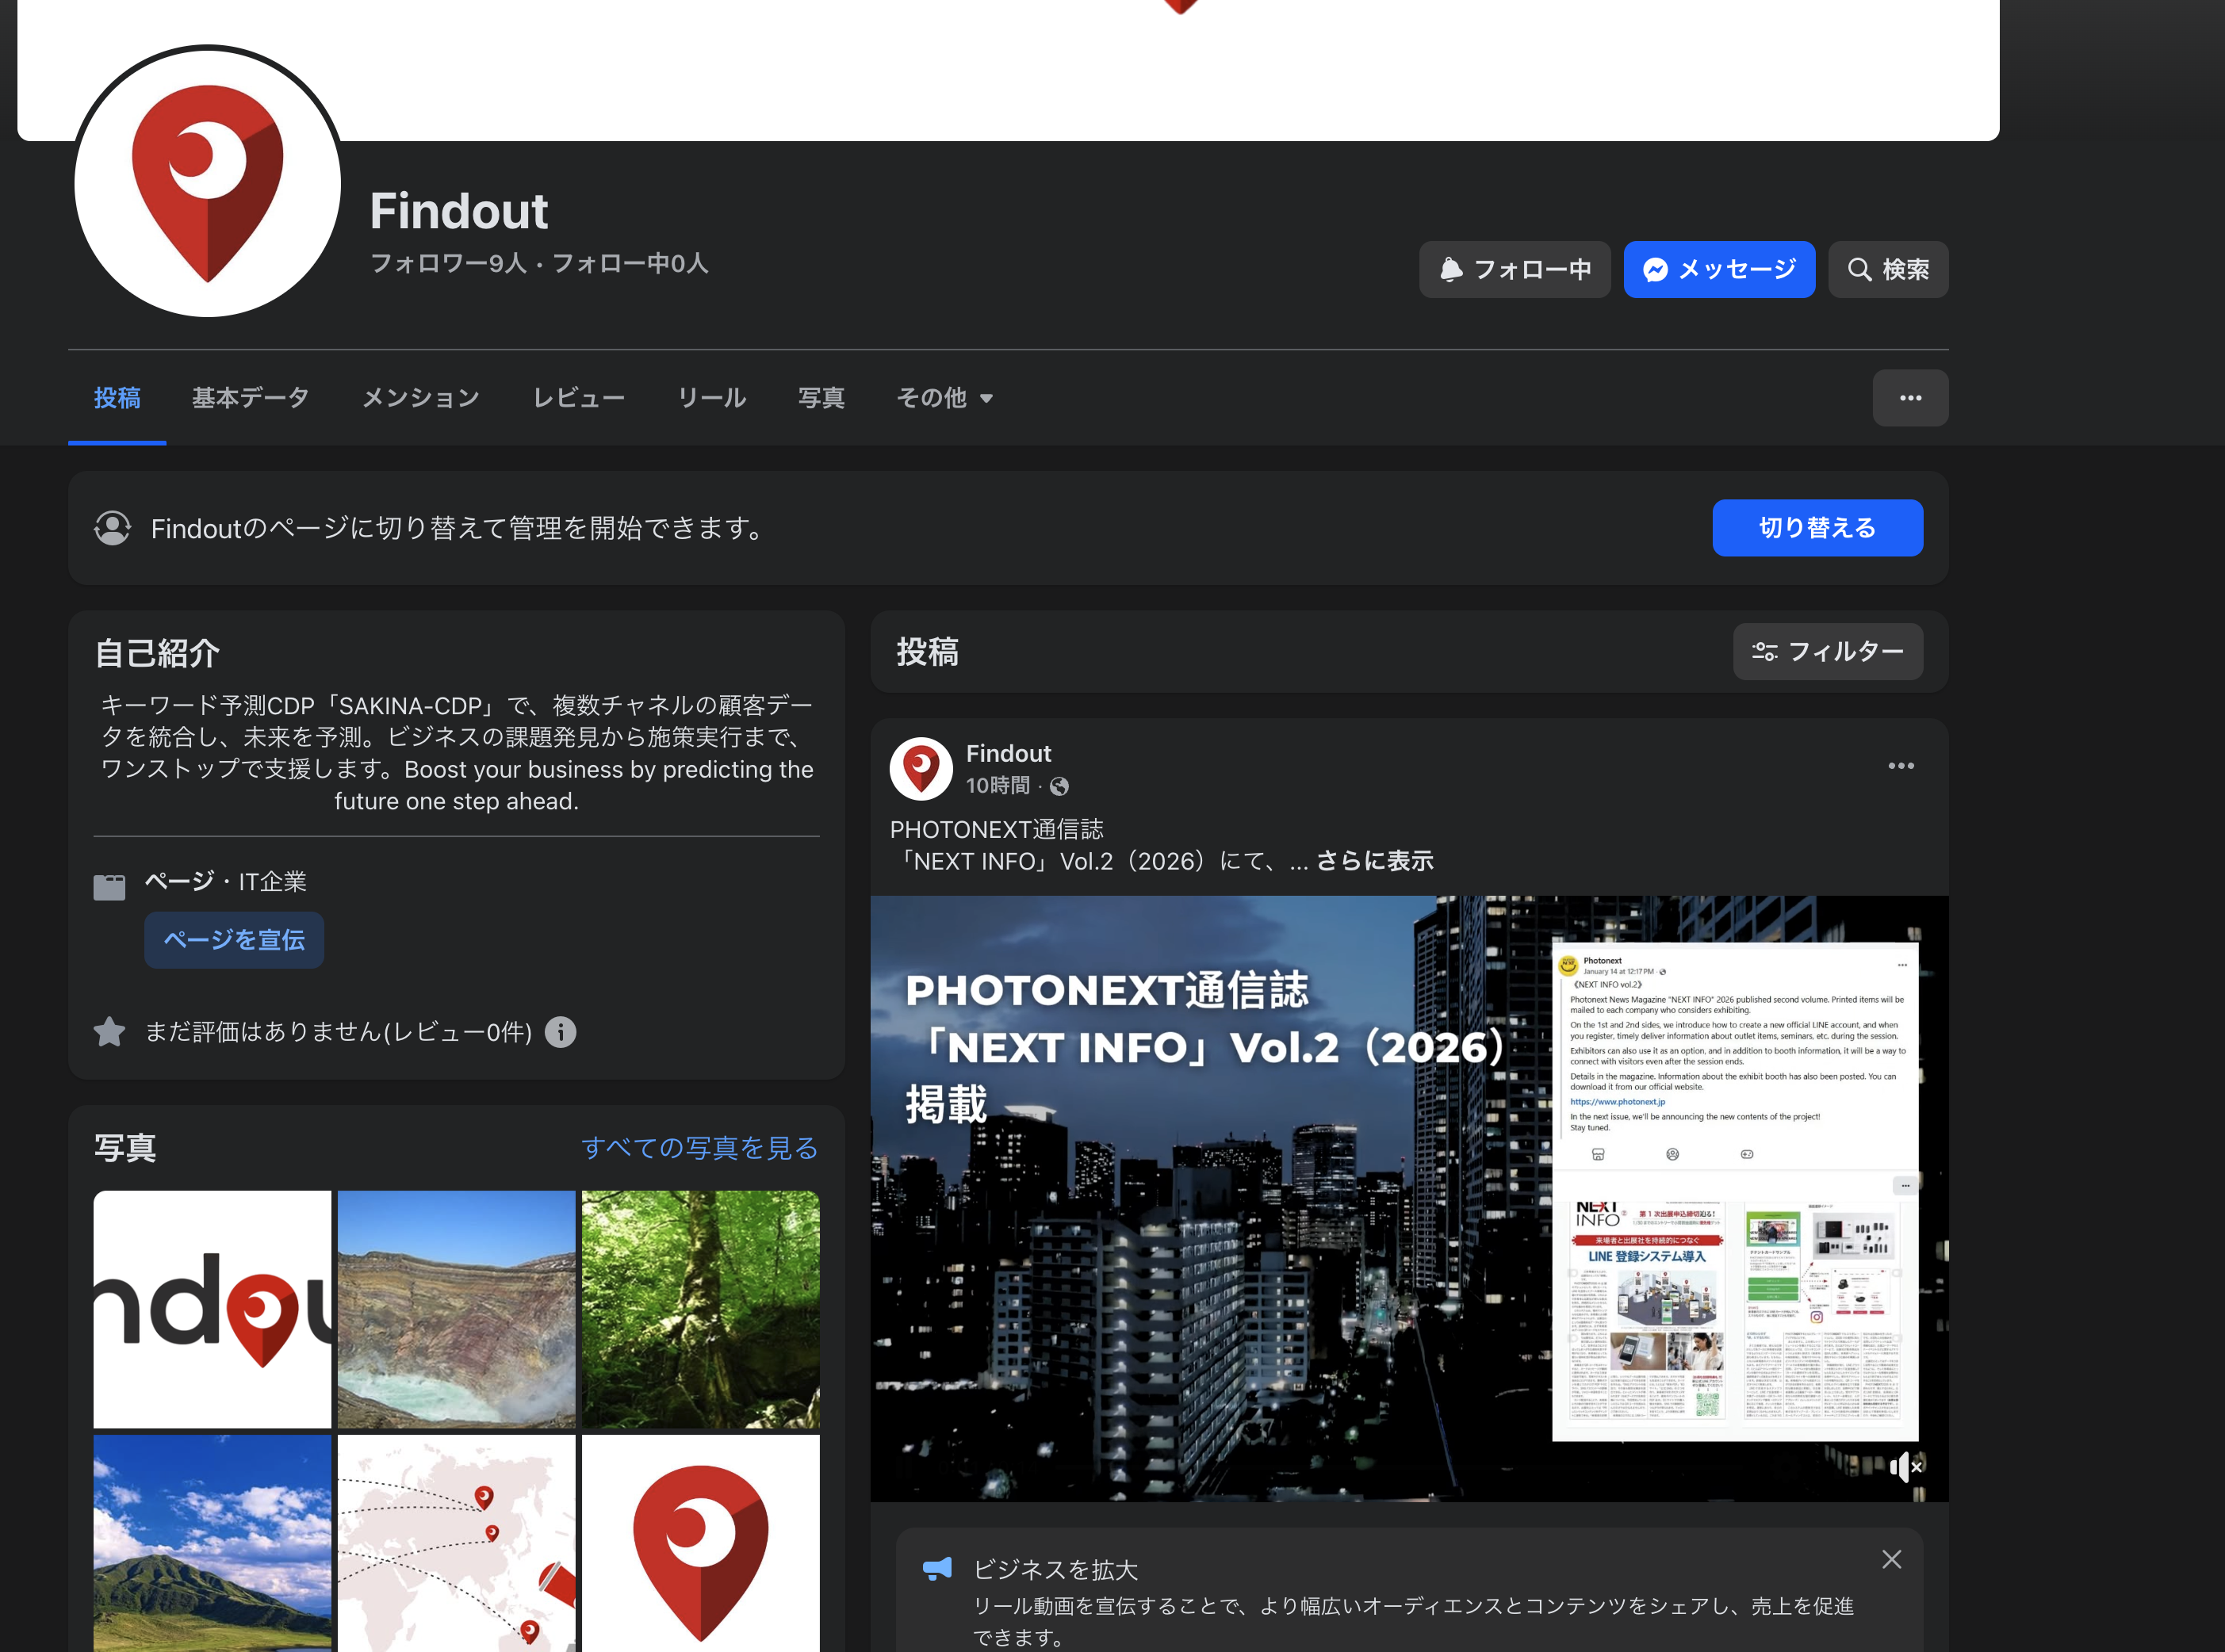Dismiss the ビジネスを拡大 banner with the X

tap(1892, 1559)
